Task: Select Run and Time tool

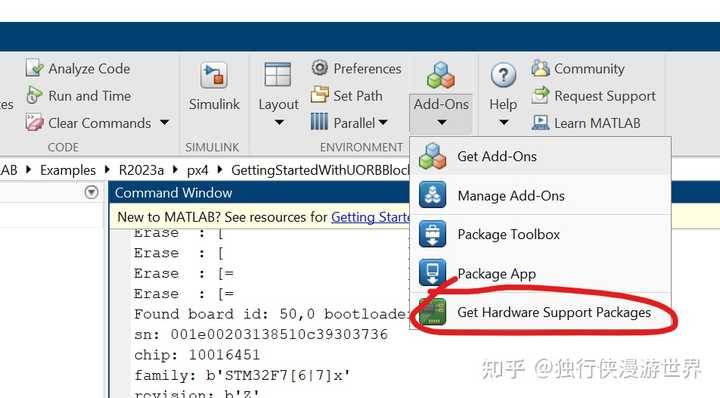Action: 78,95
